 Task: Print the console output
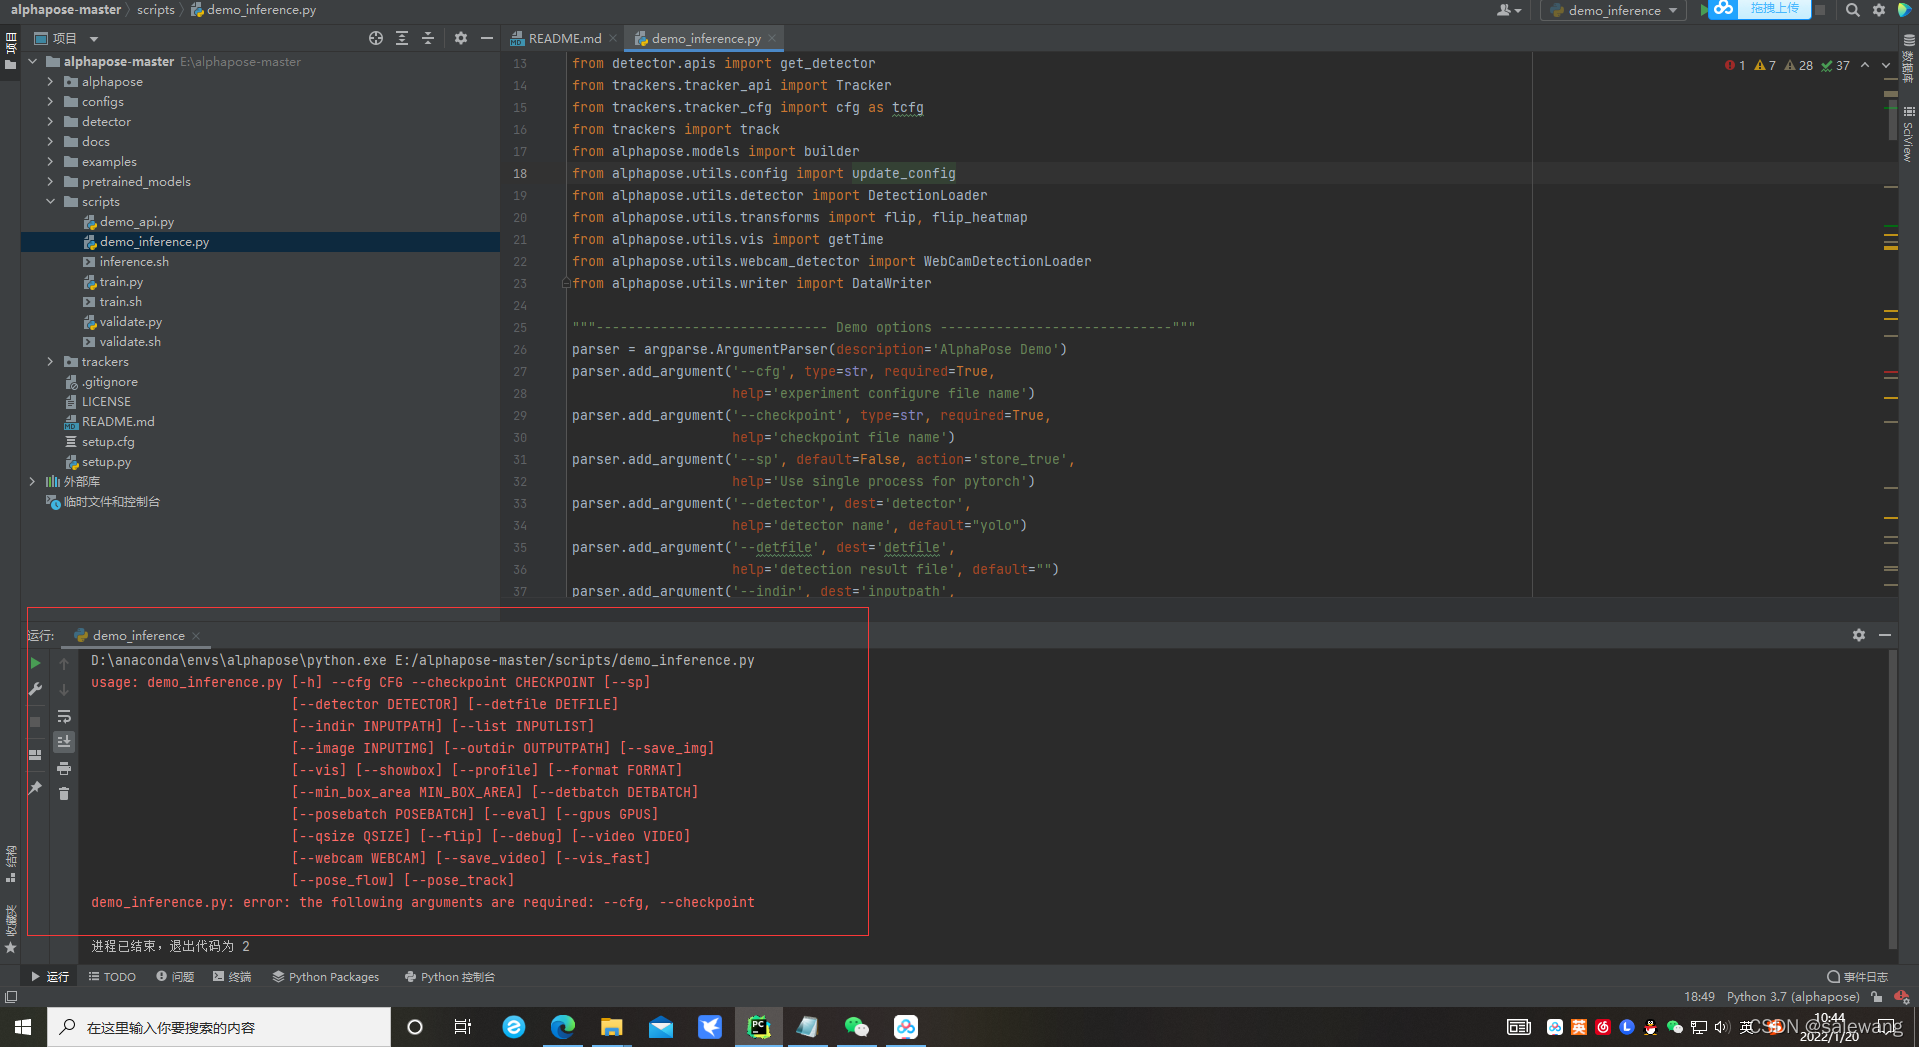coord(64,768)
